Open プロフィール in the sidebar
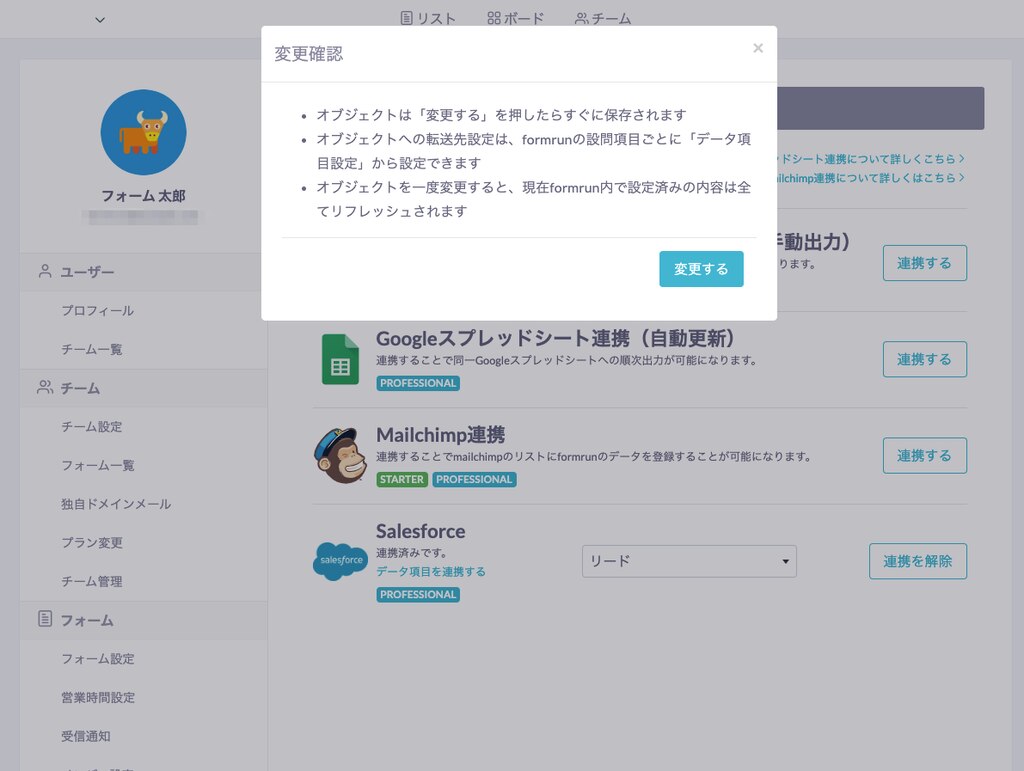The width and height of the screenshot is (1024, 771). 97,311
